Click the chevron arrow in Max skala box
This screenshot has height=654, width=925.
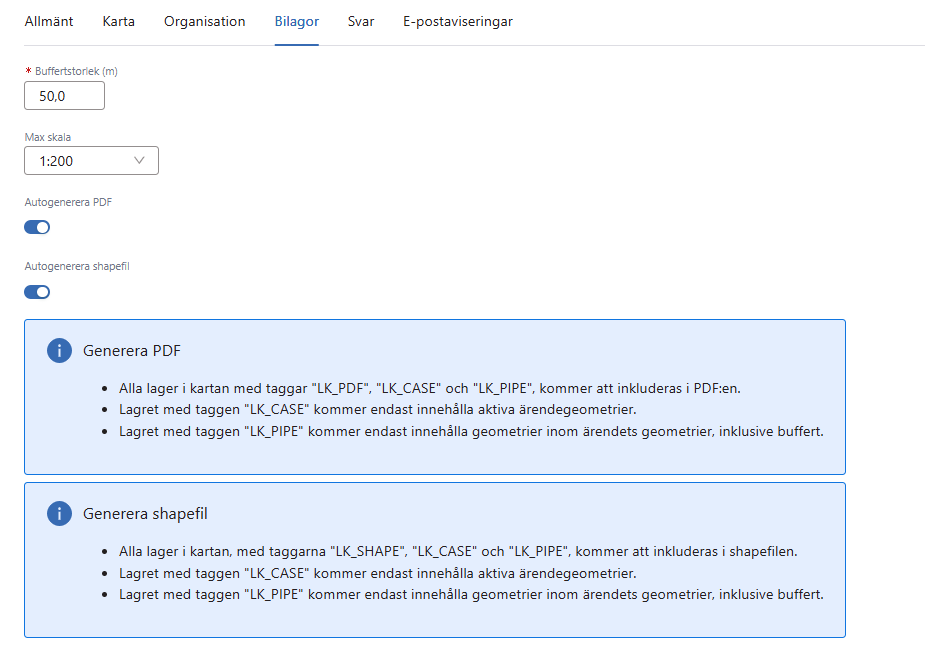click(x=139, y=161)
